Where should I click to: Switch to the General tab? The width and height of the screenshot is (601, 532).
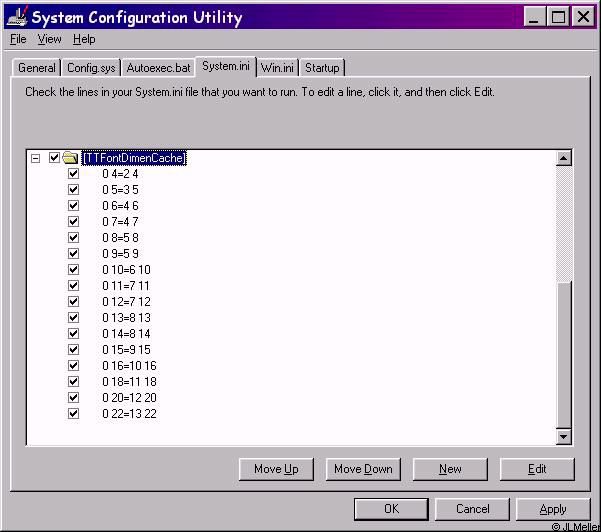37,68
